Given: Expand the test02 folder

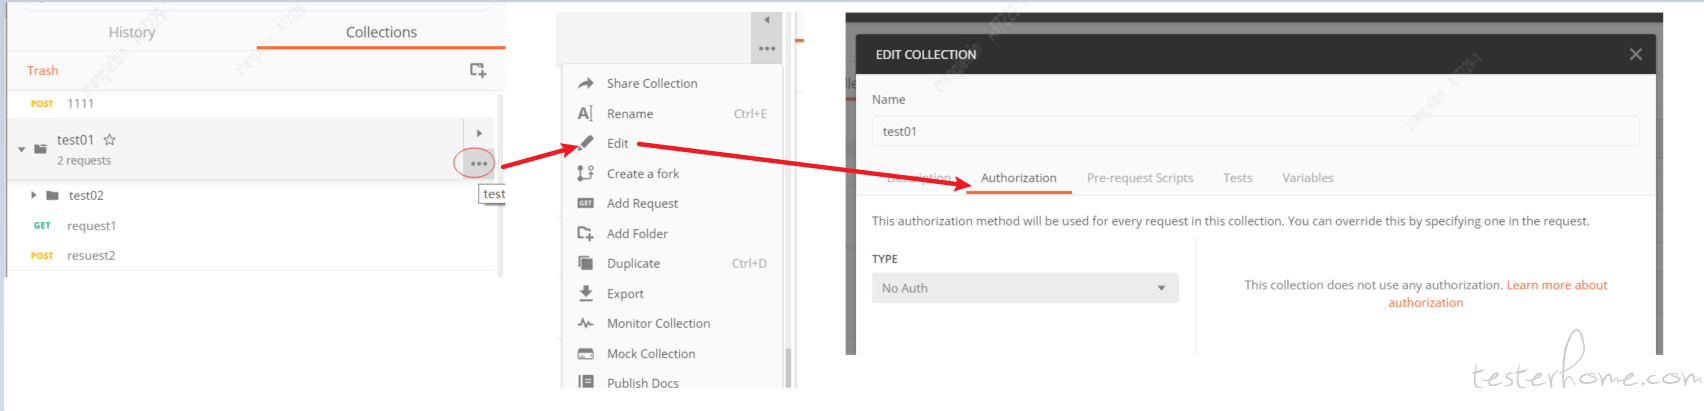Looking at the screenshot, I should (34, 195).
